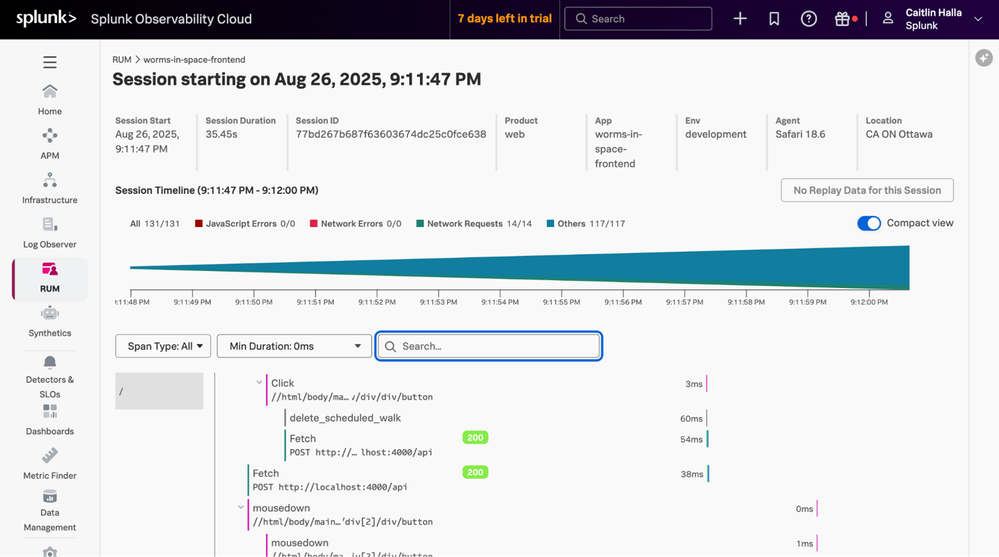Image resolution: width=999 pixels, height=557 pixels.
Task: Click the CA ON Ottawa location value
Action: pyautogui.click(x=899, y=134)
